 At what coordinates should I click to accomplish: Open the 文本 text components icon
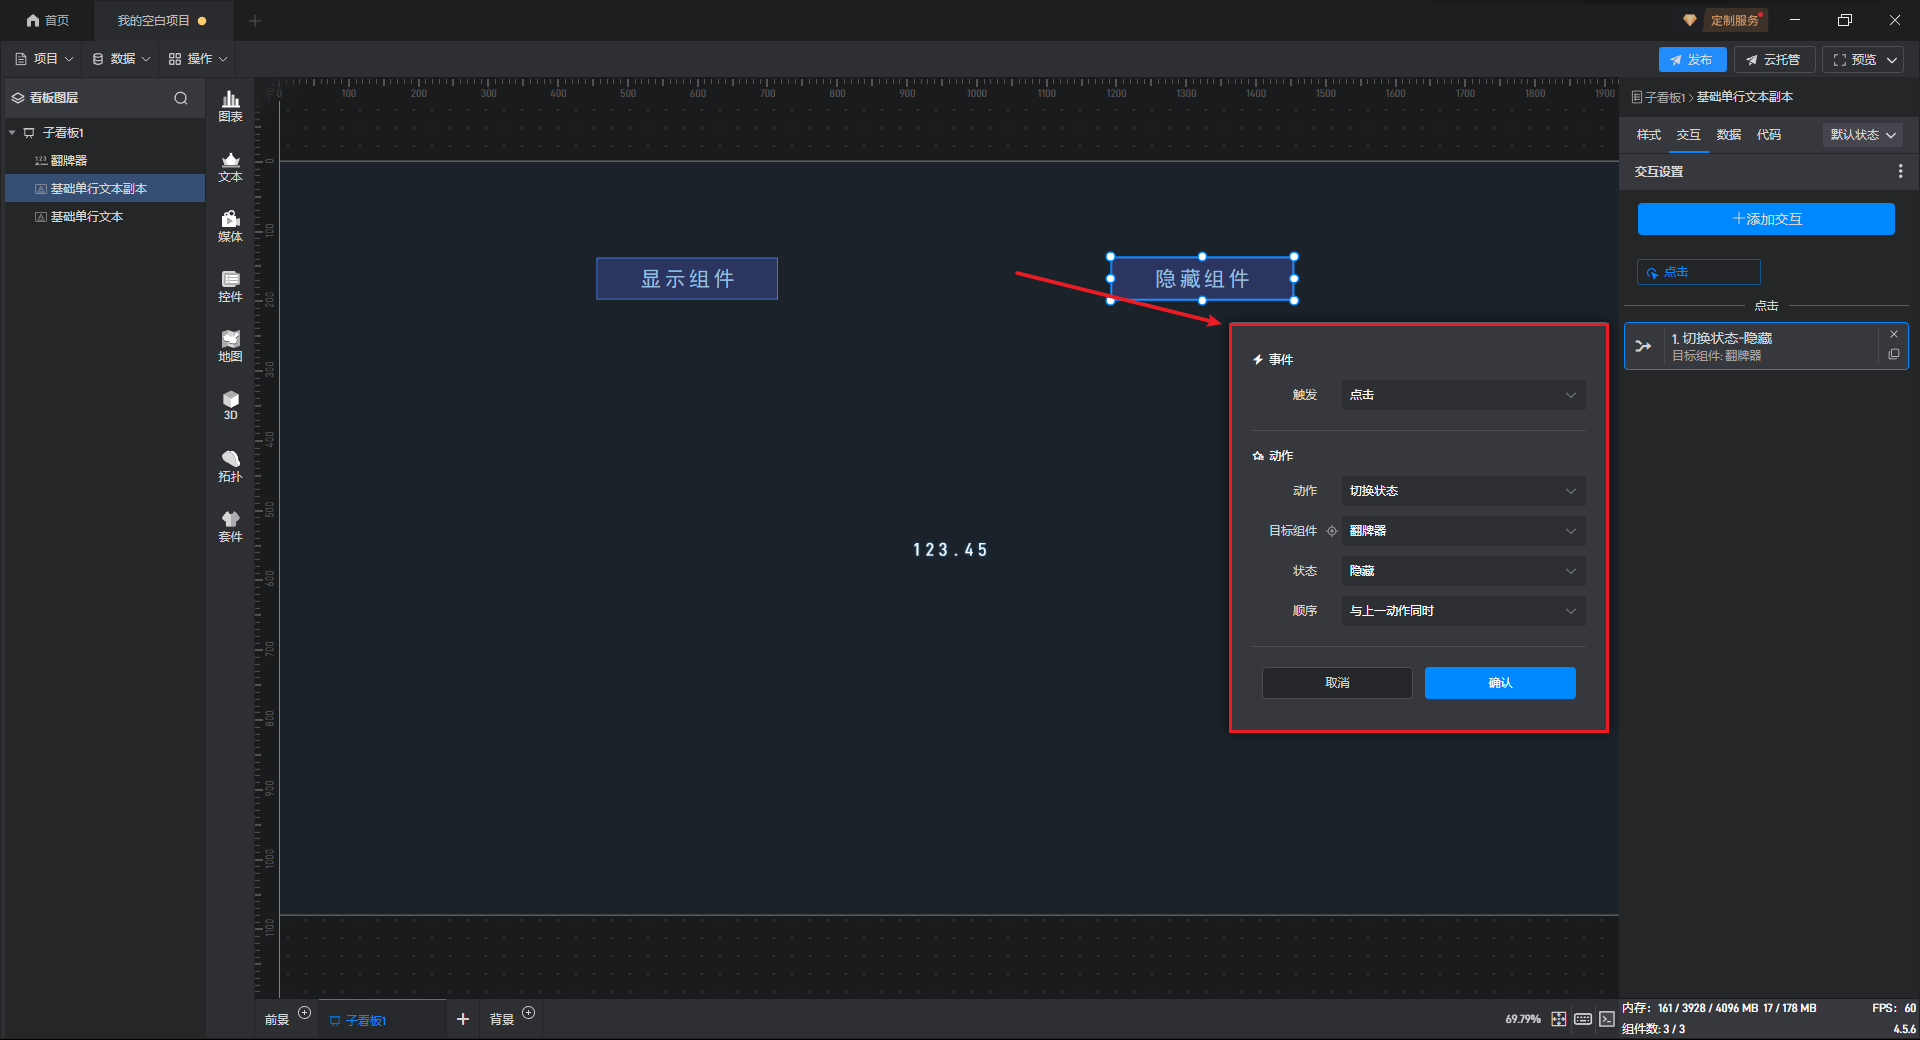pos(230,166)
